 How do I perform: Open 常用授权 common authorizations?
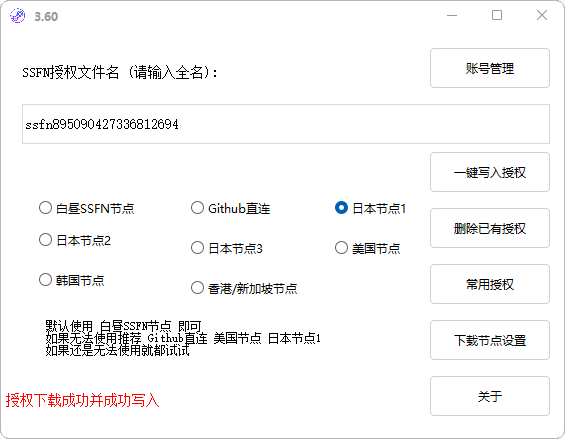click(490, 284)
